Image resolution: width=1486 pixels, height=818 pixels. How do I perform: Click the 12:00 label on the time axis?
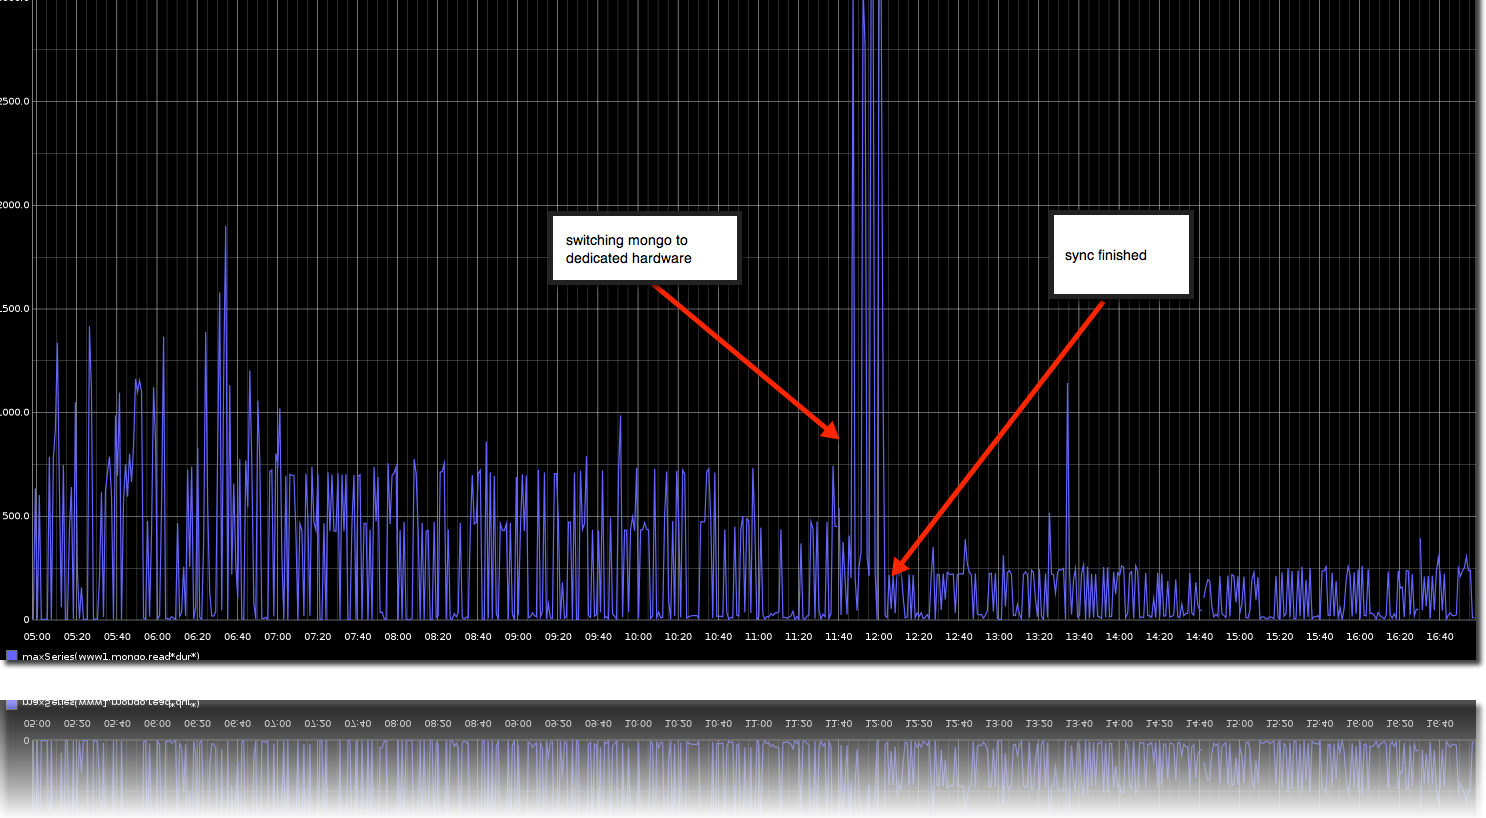pyautogui.click(x=878, y=637)
